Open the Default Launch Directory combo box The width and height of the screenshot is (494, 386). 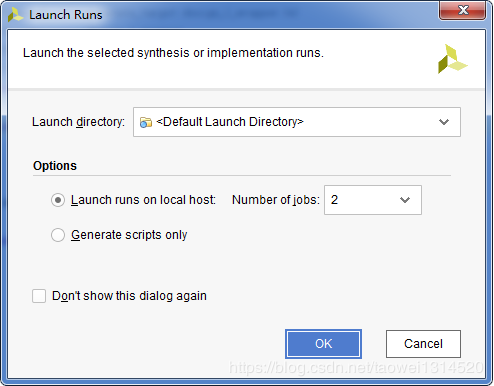(297, 122)
